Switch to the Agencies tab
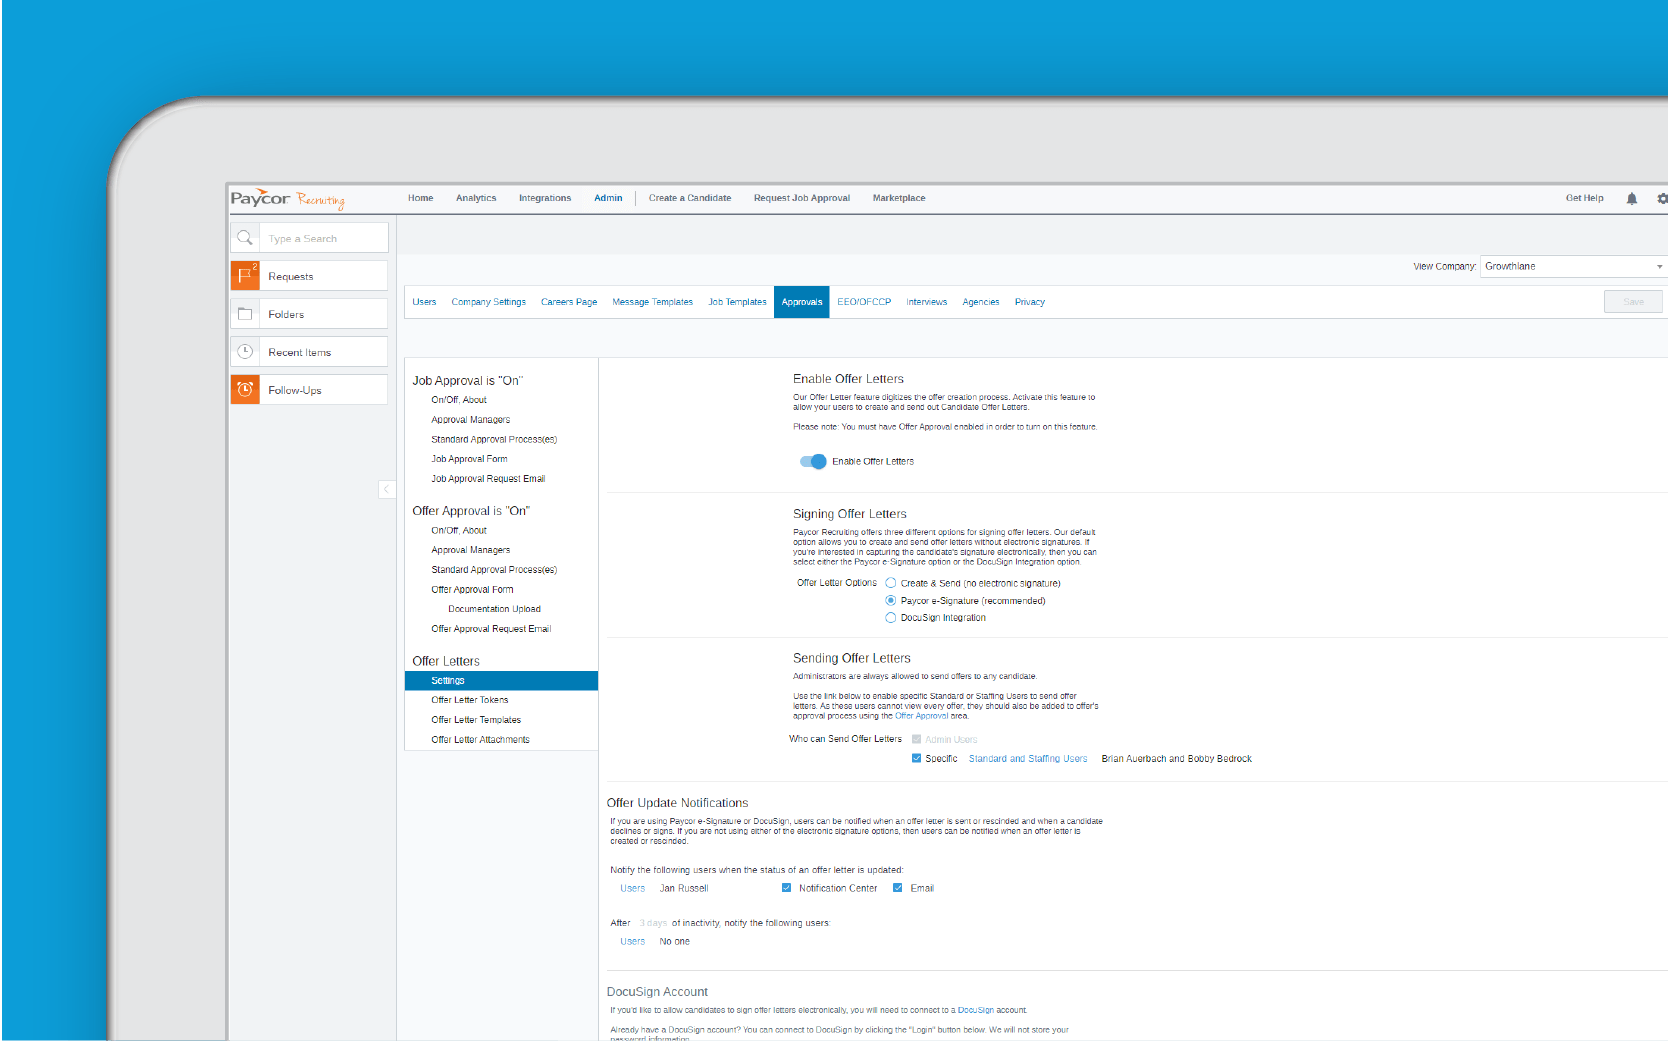Screen dimensions: 1668x1043 pos(980,302)
